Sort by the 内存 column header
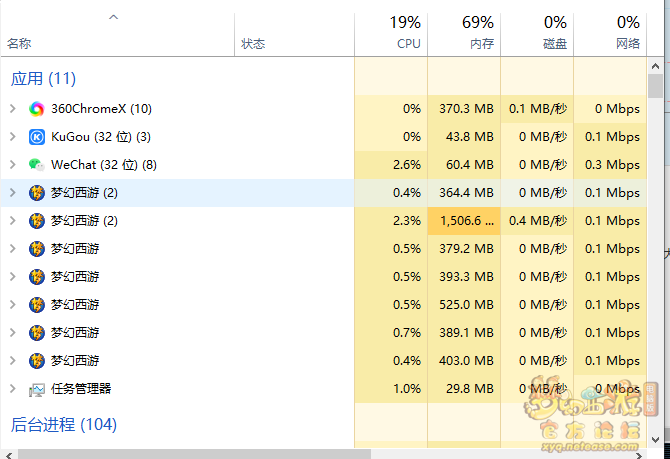This screenshot has width=670, height=459. tap(482, 44)
